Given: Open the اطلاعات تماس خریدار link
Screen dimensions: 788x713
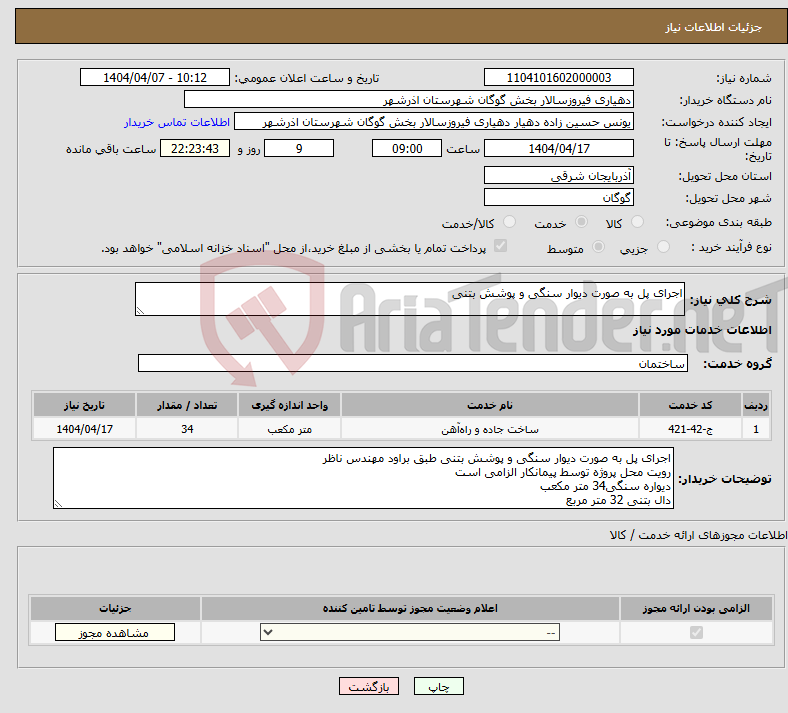Looking at the screenshot, I should (177, 122).
